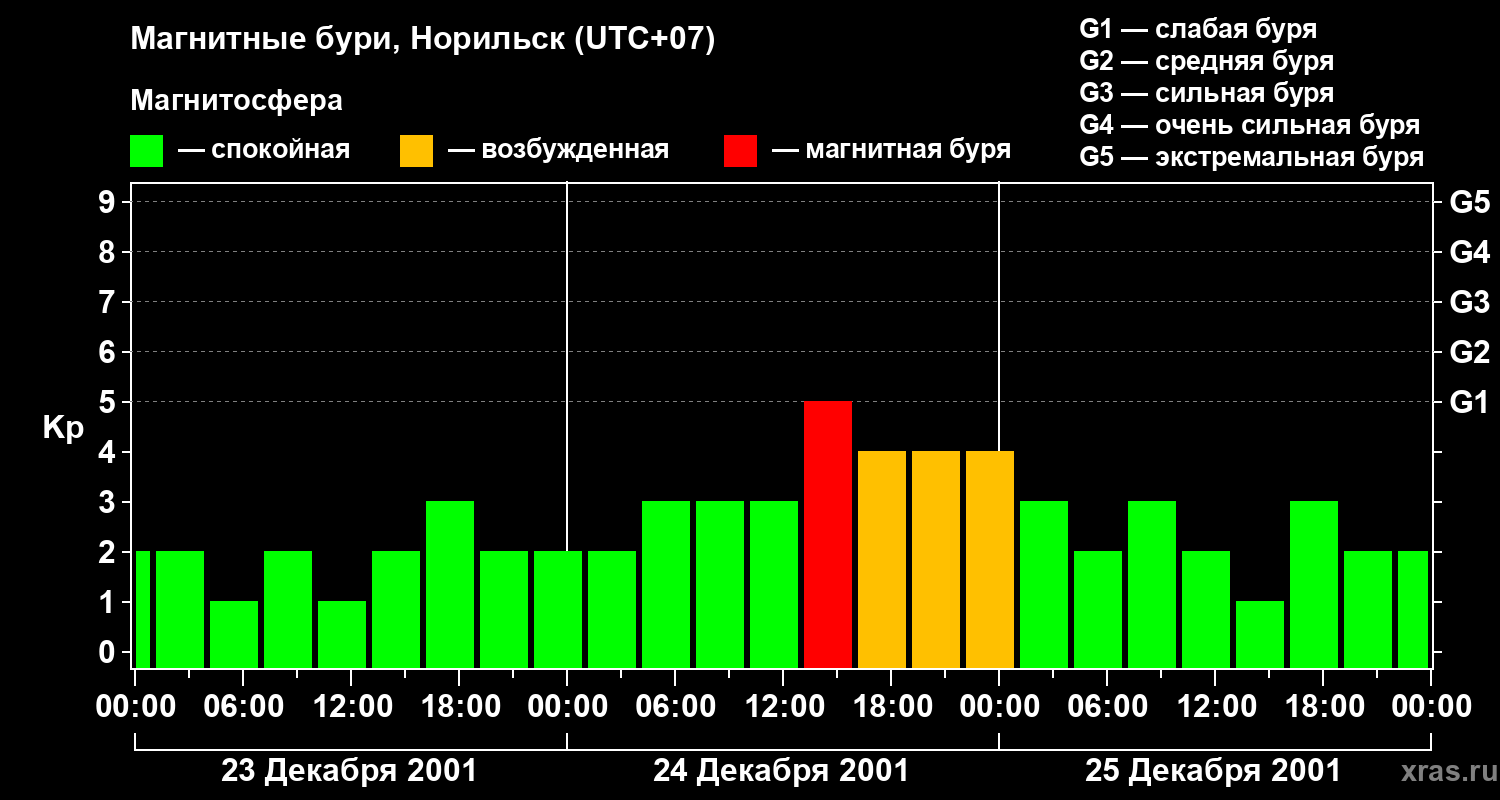Click the 'G5' label on the right axis
Viewport: 1500px width, 800px height.
[1469, 202]
